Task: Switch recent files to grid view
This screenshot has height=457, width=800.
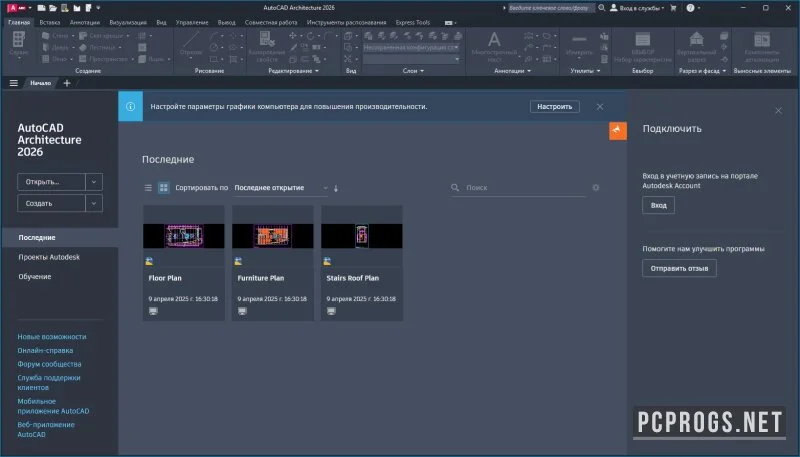Action: coord(163,188)
